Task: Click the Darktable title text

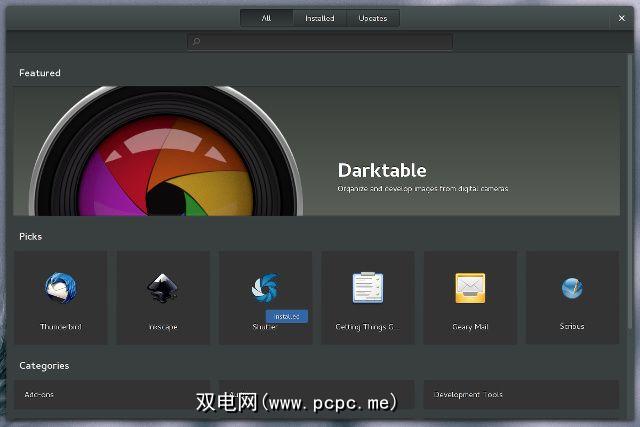Action: 382,170
